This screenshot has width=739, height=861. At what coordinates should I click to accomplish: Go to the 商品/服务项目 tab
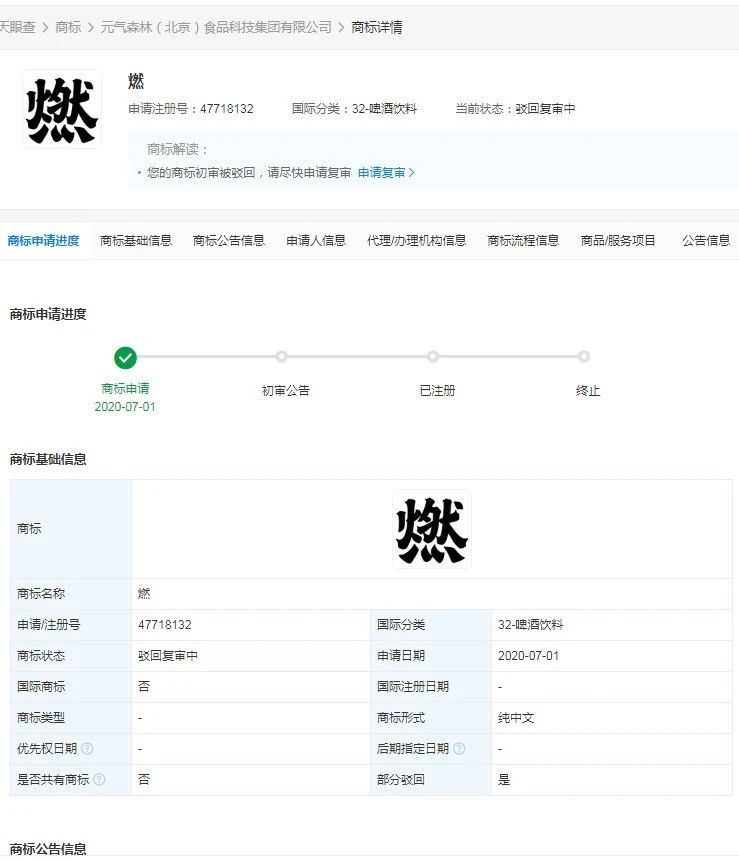click(618, 241)
